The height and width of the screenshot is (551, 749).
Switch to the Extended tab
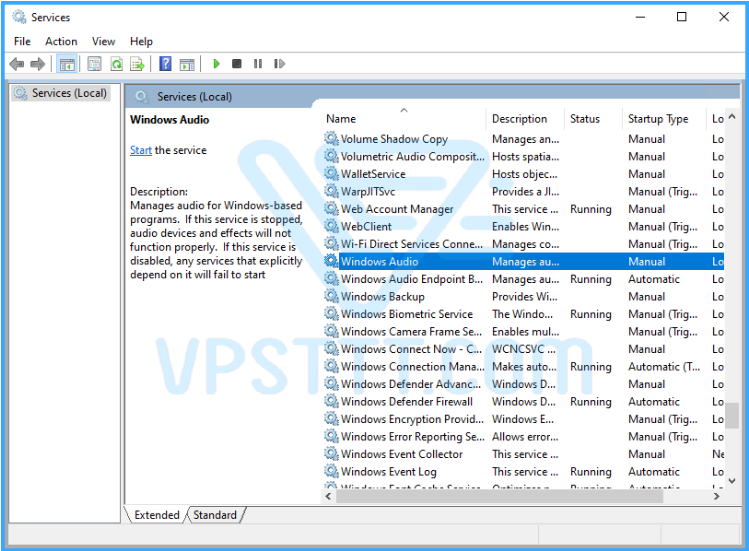(156, 515)
